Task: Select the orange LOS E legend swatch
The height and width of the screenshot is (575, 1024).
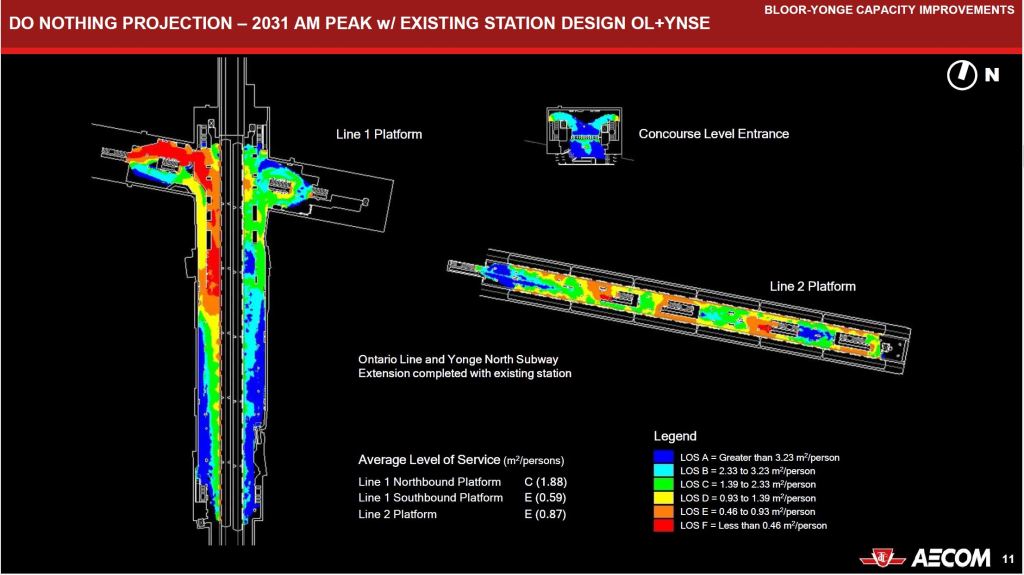Action: (664, 511)
